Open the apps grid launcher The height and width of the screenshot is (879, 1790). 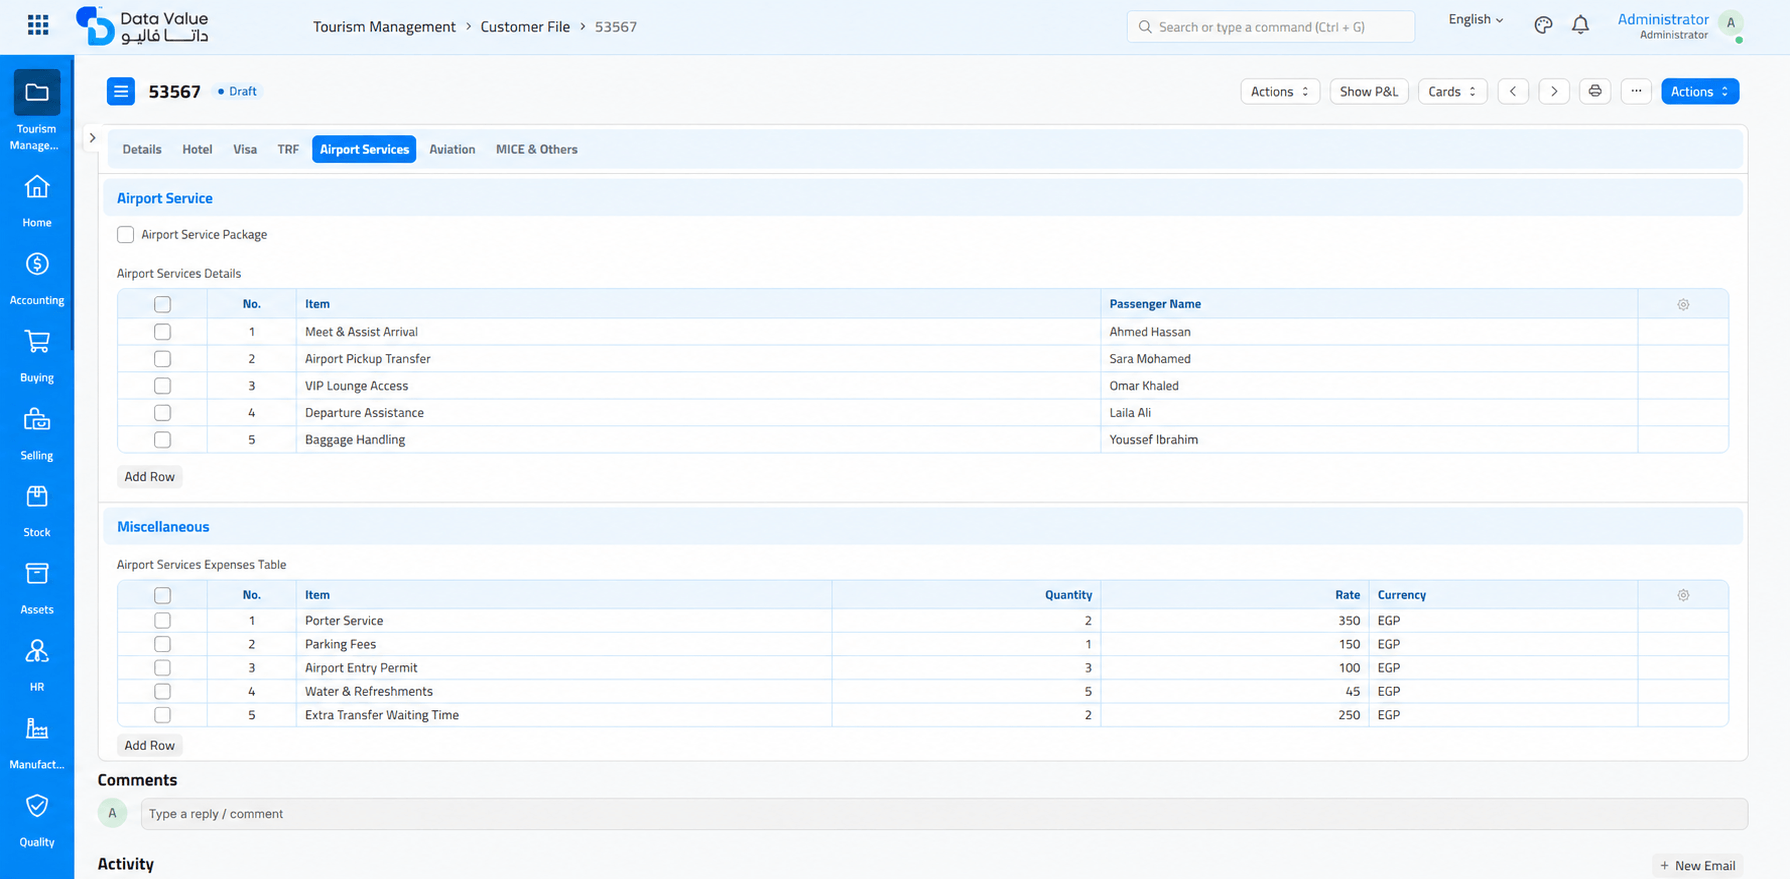pyautogui.click(x=38, y=25)
